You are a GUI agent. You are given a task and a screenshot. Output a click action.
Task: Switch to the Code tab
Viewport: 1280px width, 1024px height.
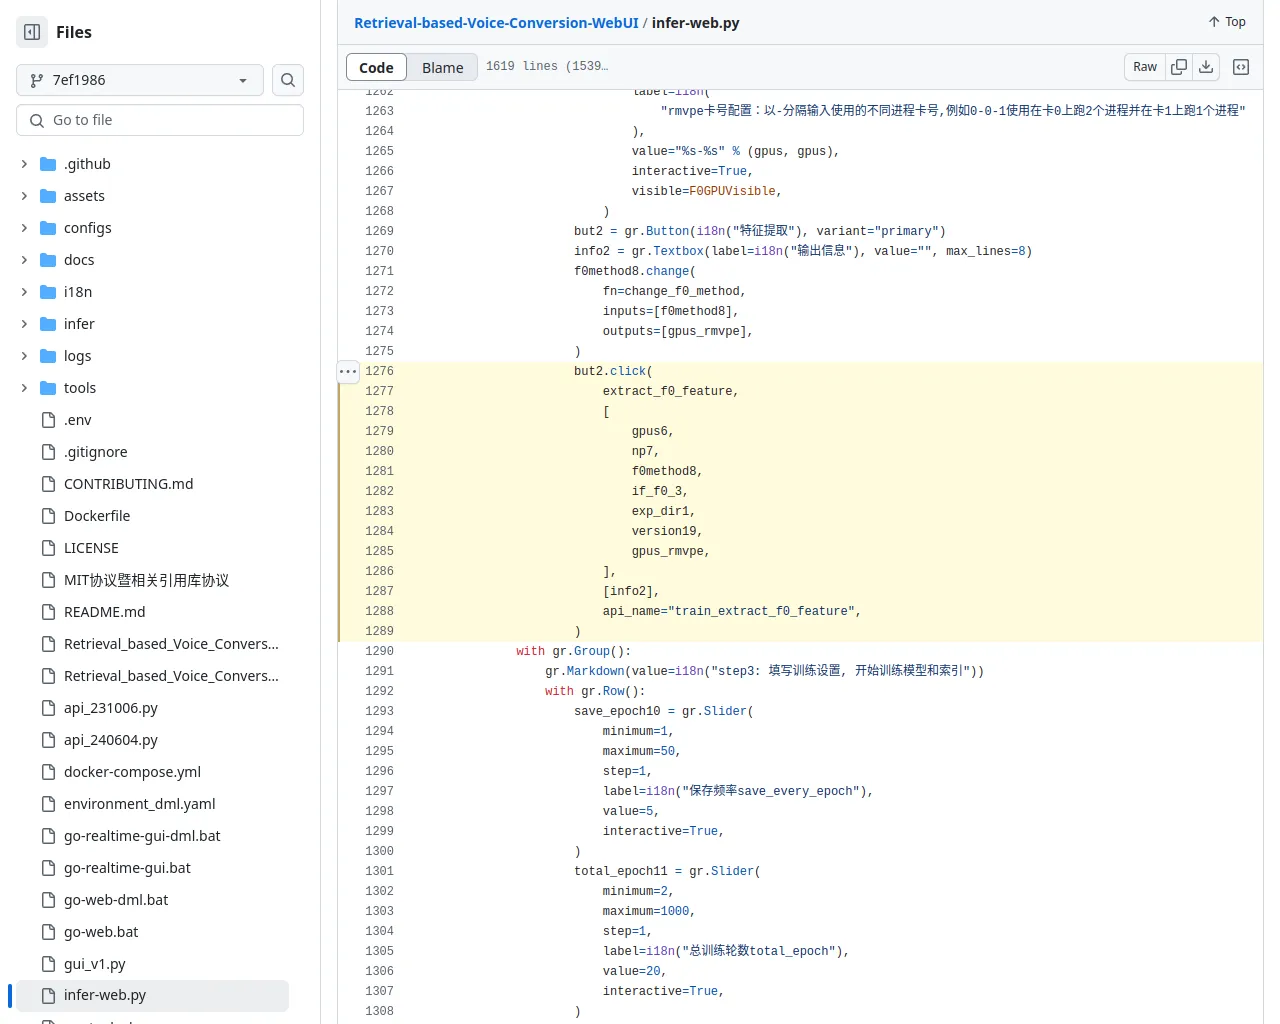[x=376, y=67]
